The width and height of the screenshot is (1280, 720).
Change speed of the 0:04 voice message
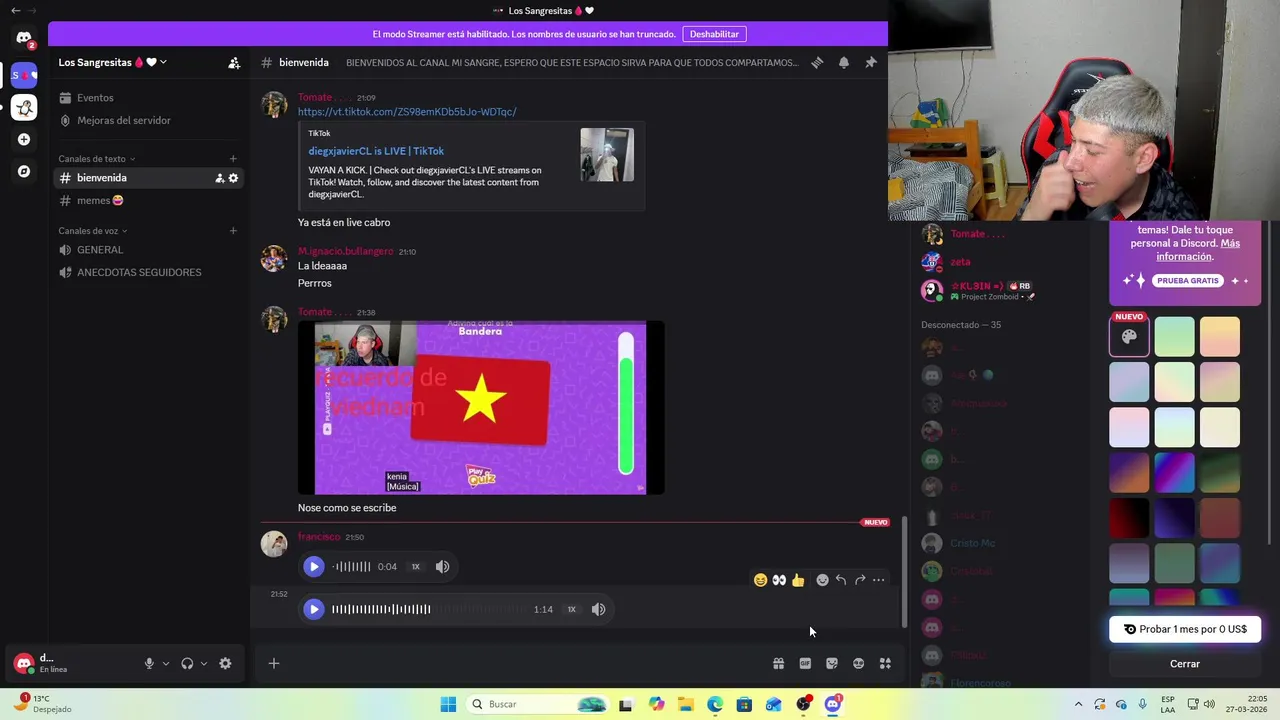[416, 567]
